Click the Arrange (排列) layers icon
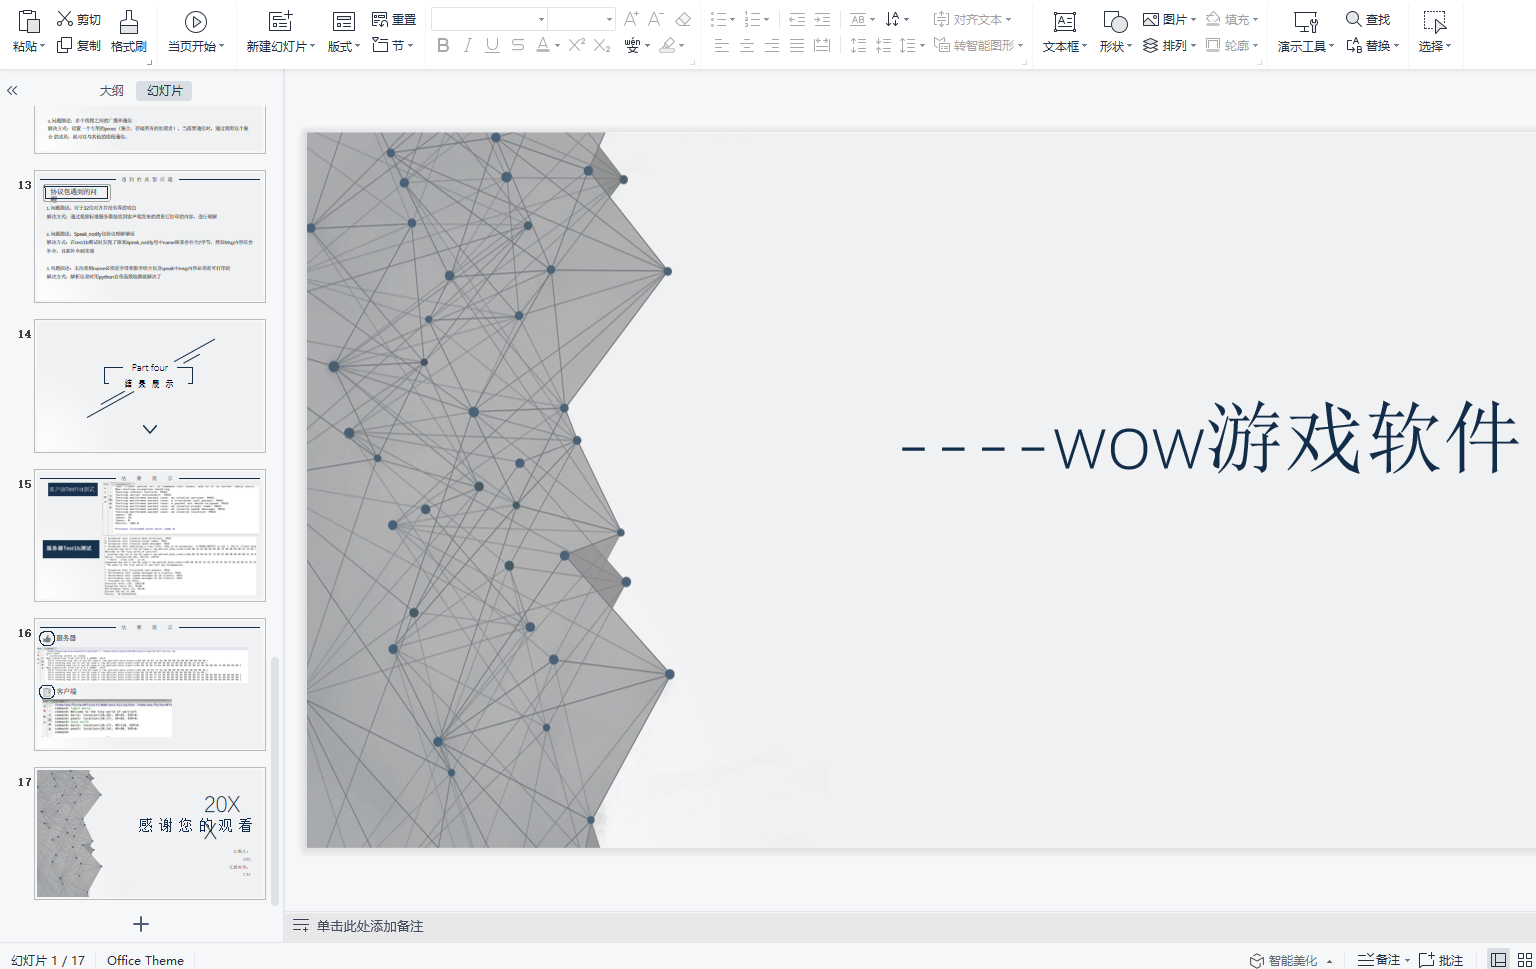This screenshot has height=969, width=1536. tap(1150, 45)
